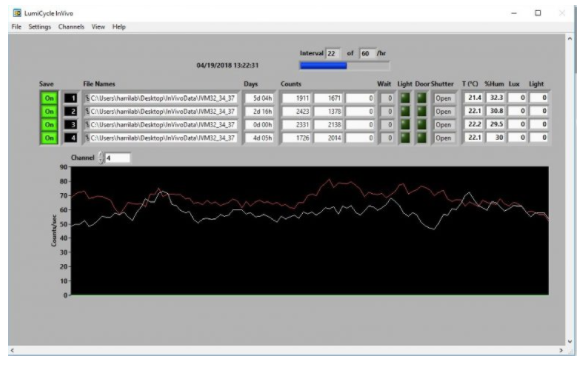Open the Channels menu
581x366 pixels.
click(71, 27)
